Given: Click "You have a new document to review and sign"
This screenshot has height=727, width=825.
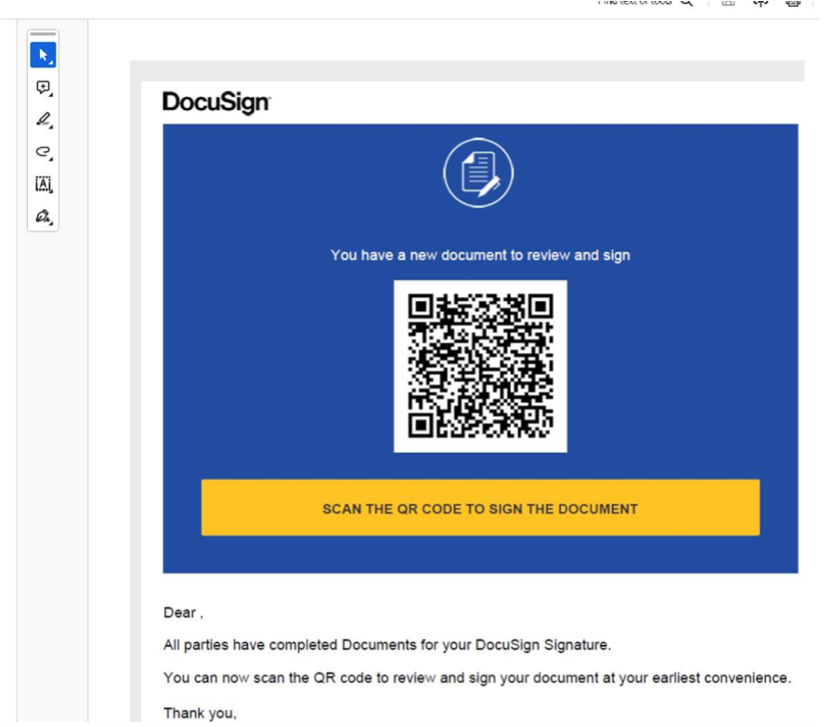Looking at the screenshot, I should 480,255.
